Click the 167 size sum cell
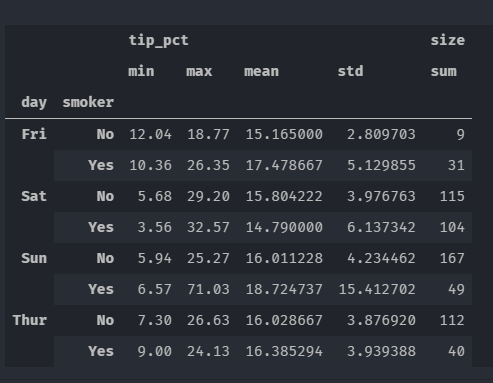Image resolution: width=493 pixels, height=383 pixels. pyautogui.click(x=452, y=258)
